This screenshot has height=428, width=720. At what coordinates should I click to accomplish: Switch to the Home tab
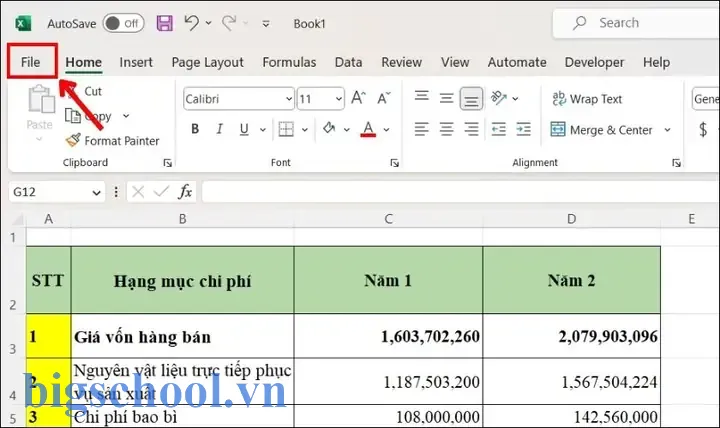click(84, 62)
